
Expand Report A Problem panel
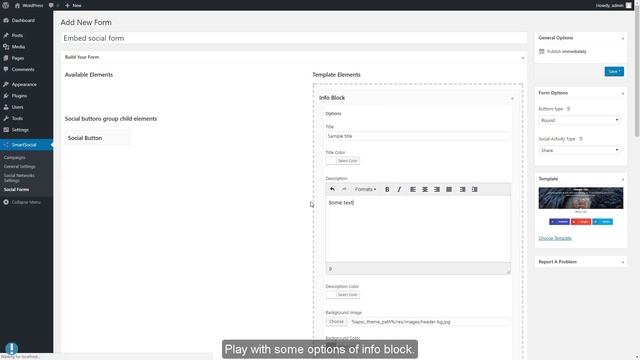[623, 262]
